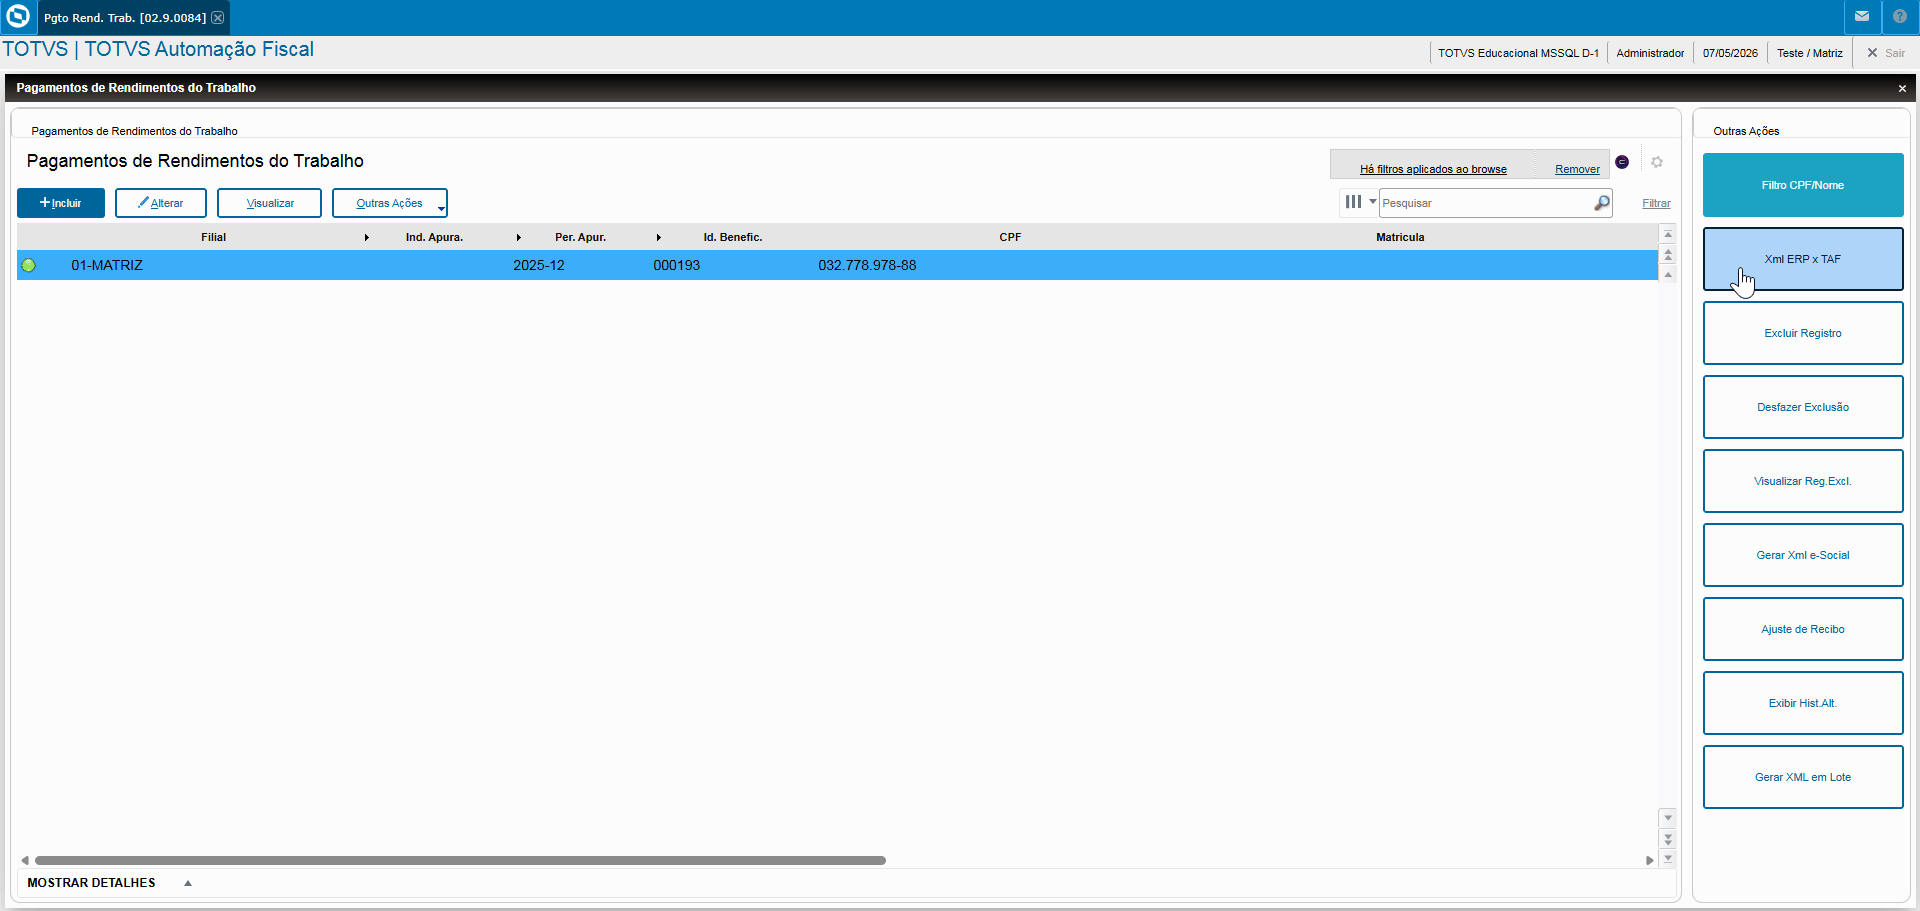The height and width of the screenshot is (911, 1920).
Task: Select the CPF 032.778.978-88 cell
Action: [867, 265]
